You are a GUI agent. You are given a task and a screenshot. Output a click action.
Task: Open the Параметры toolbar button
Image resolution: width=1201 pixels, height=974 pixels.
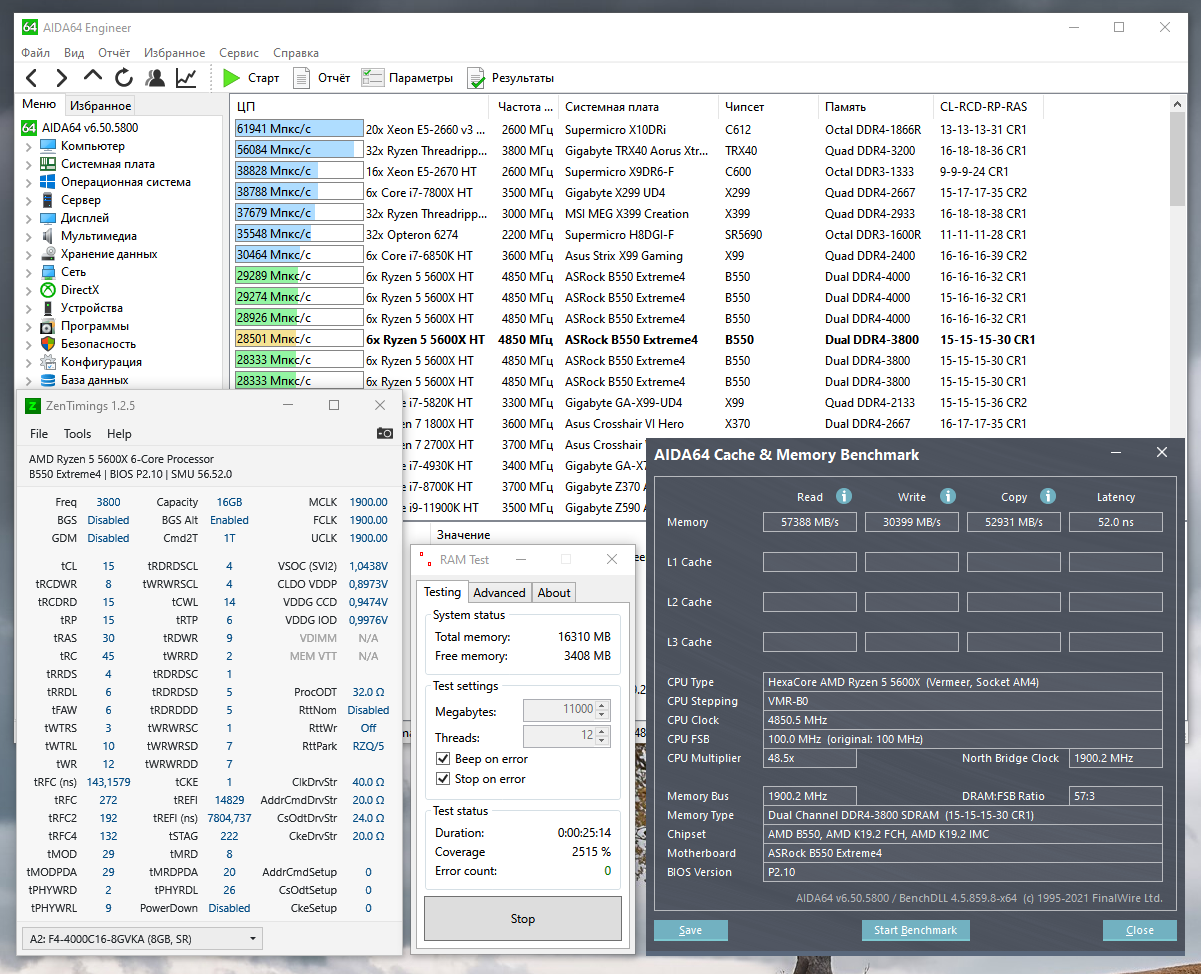[407, 78]
